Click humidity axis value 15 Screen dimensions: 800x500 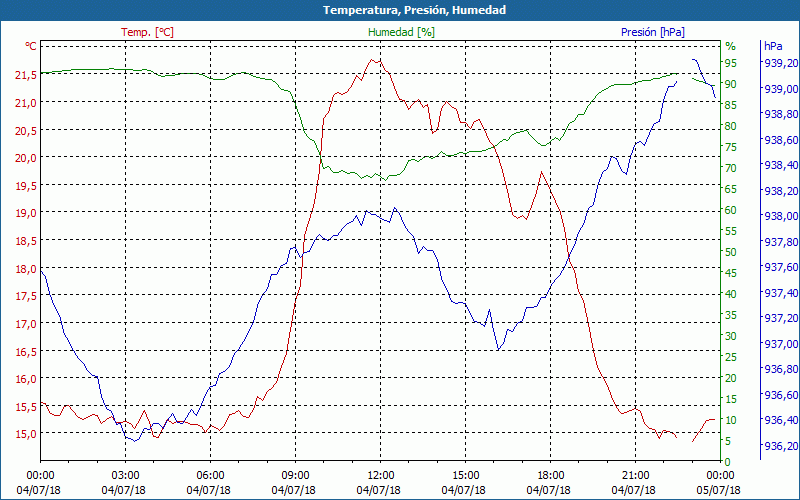click(x=731, y=399)
